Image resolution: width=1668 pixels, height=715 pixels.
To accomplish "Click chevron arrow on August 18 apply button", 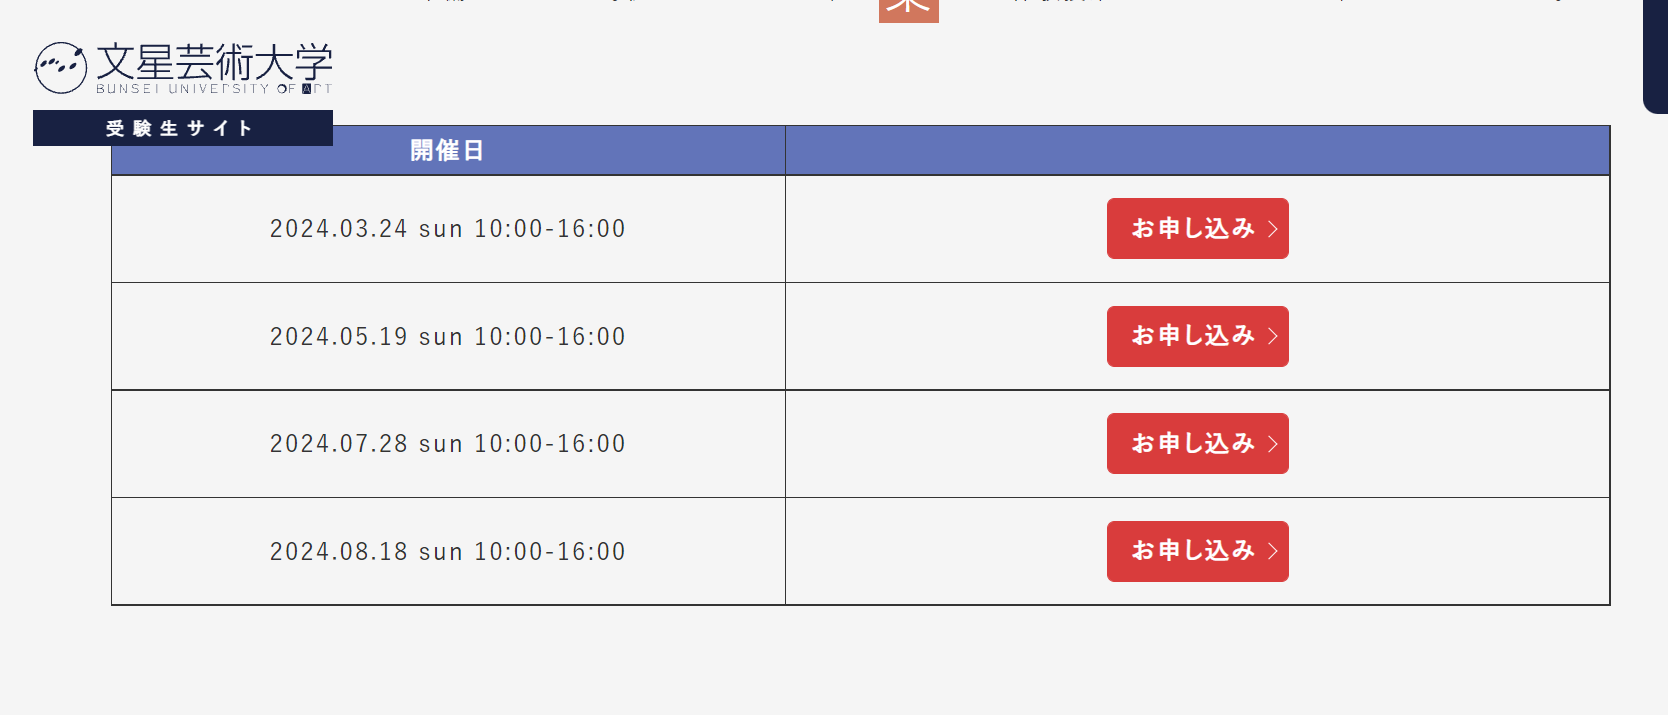I will [x=1273, y=551].
